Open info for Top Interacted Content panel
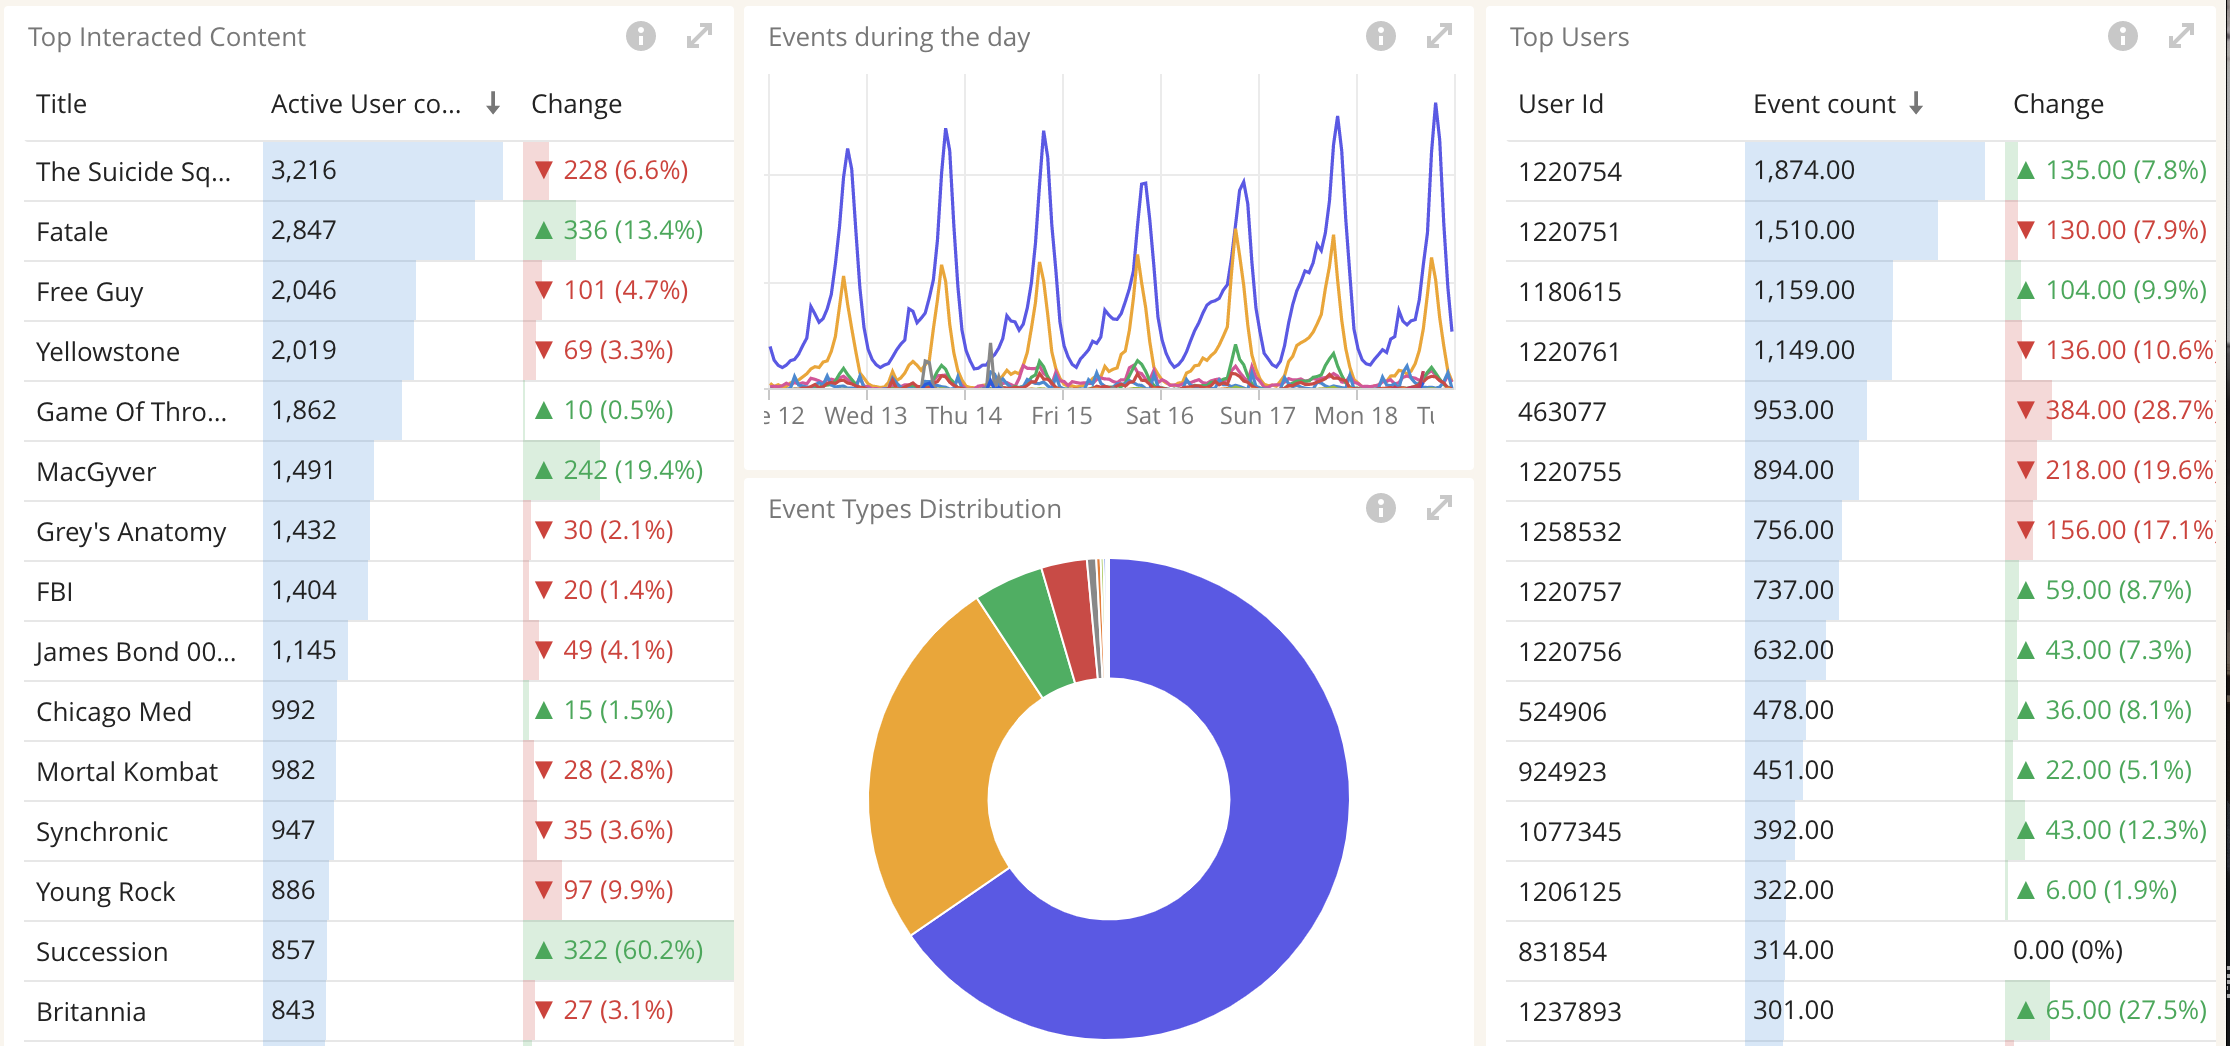The width and height of the screenshot is (2230, 1046). click(x=641, y=37)
